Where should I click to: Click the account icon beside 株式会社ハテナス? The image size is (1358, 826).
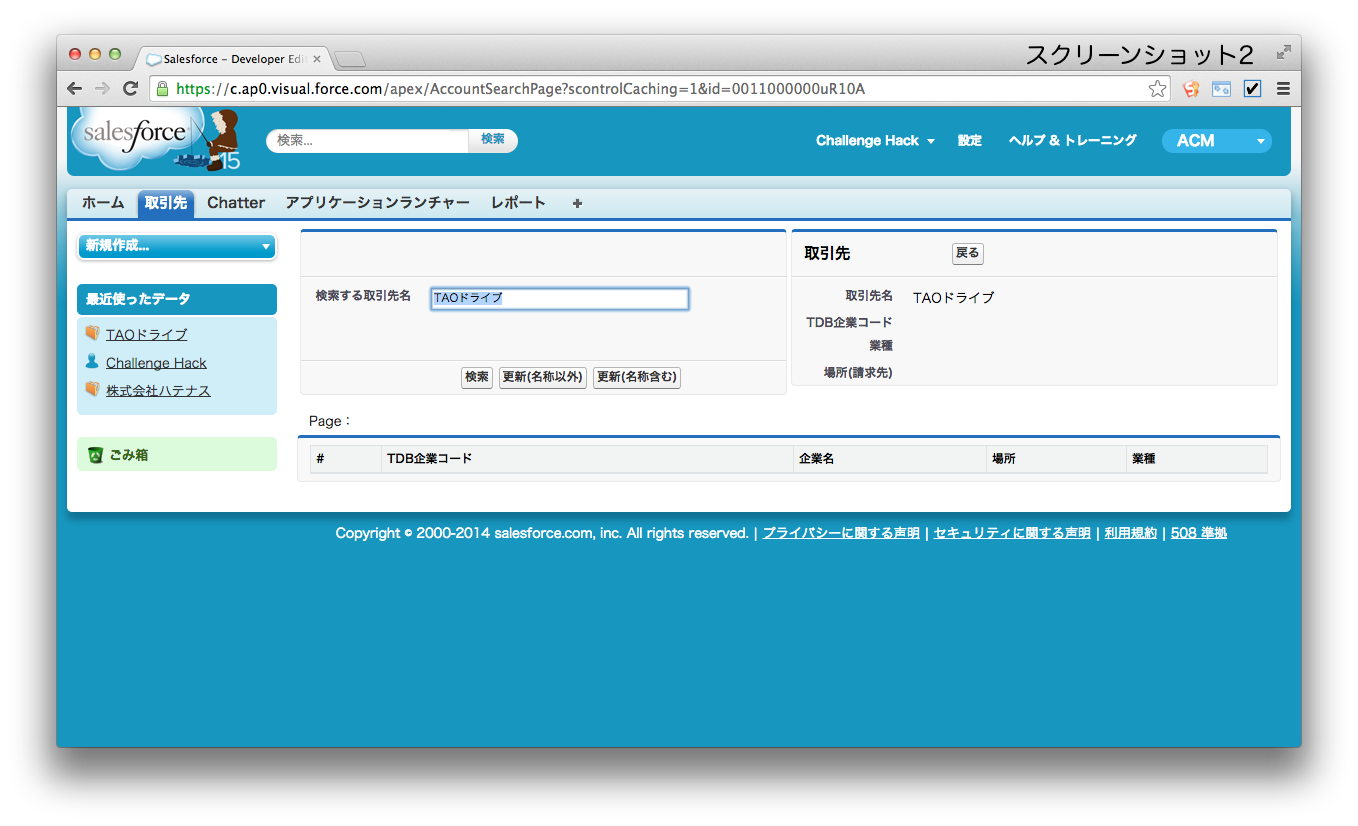93,389
